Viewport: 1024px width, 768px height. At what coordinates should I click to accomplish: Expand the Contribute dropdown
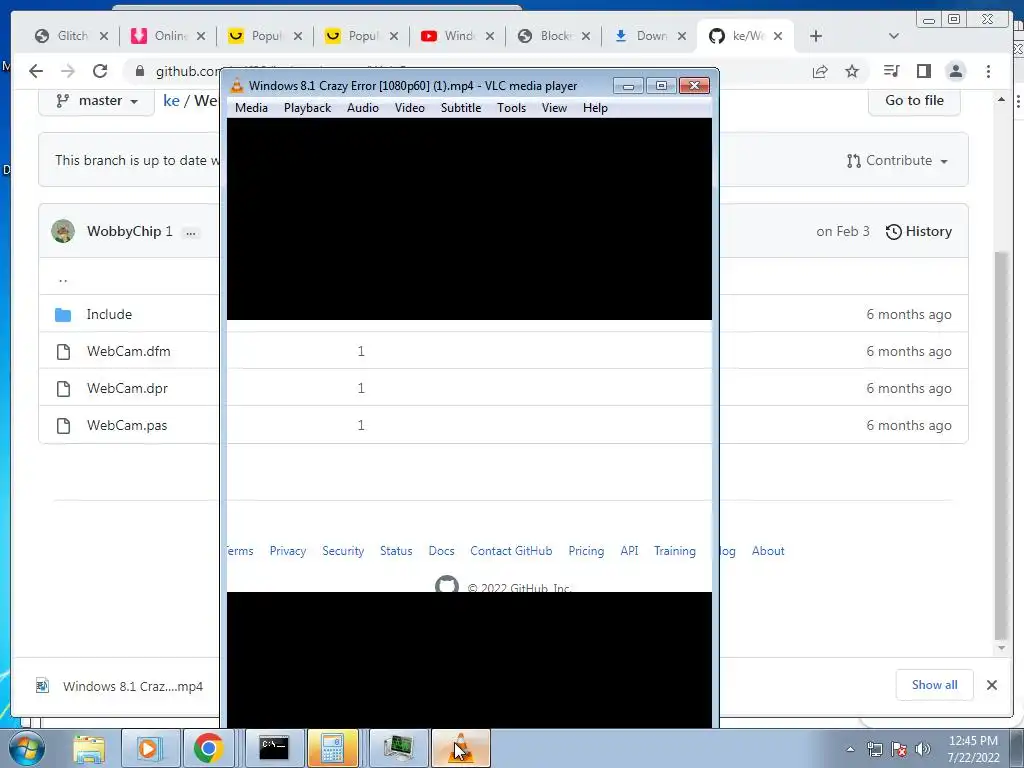coord(897,161)
